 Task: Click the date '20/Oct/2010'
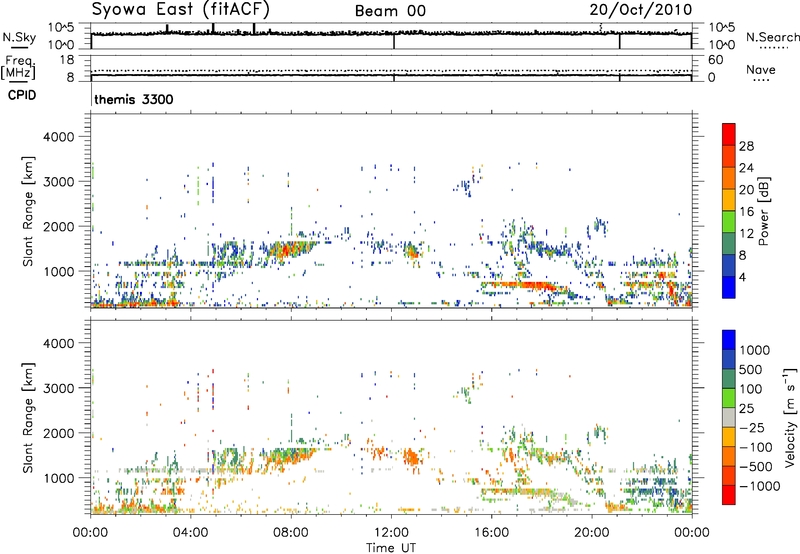tap(641, 10)
